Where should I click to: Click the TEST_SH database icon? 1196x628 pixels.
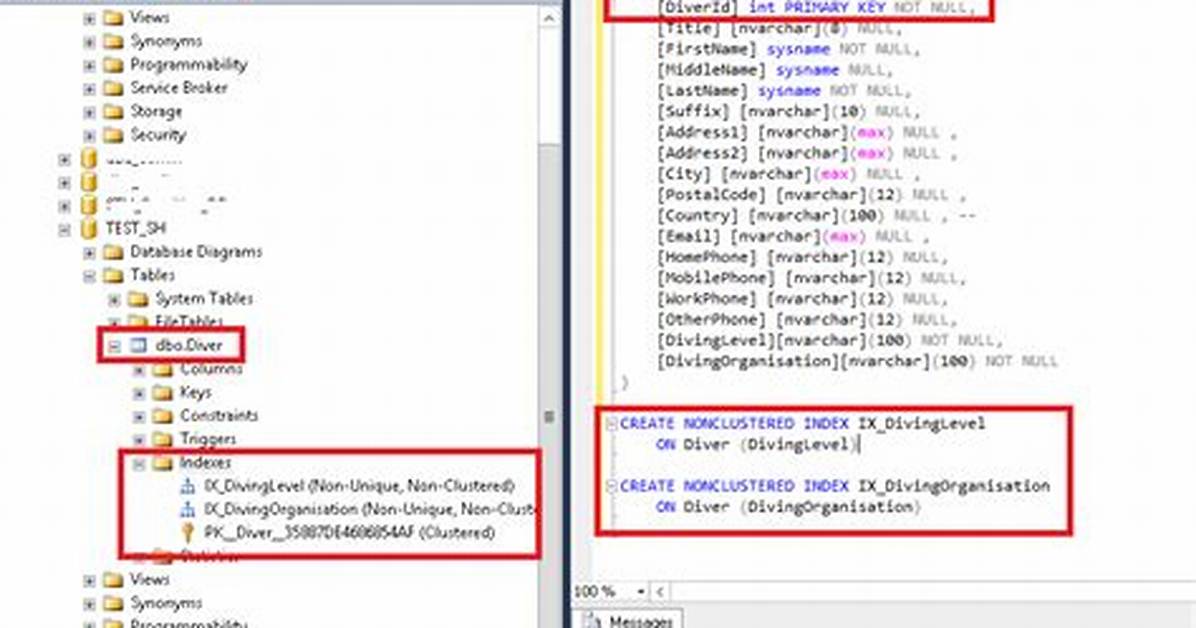coord(89,228)
